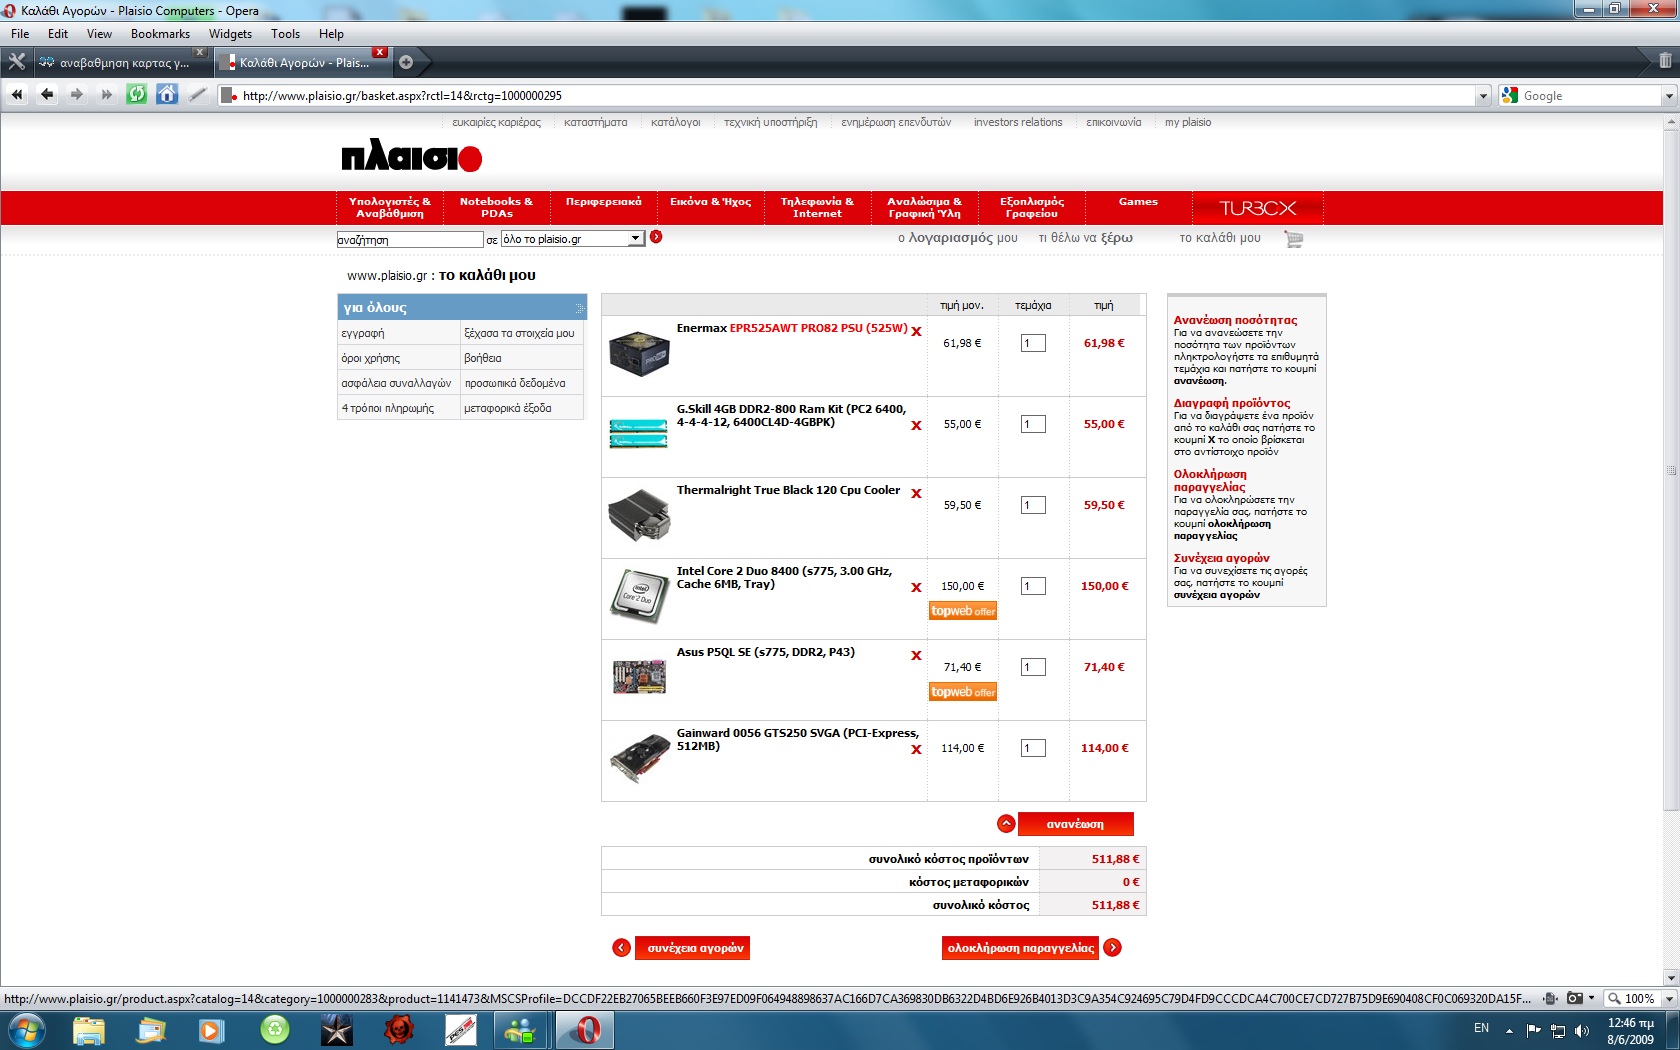The width and height of the screenshot is (1680, 1050).
Task: Click the fast forward navigation button
Action: pyautogui.click(x=106, y=95)
